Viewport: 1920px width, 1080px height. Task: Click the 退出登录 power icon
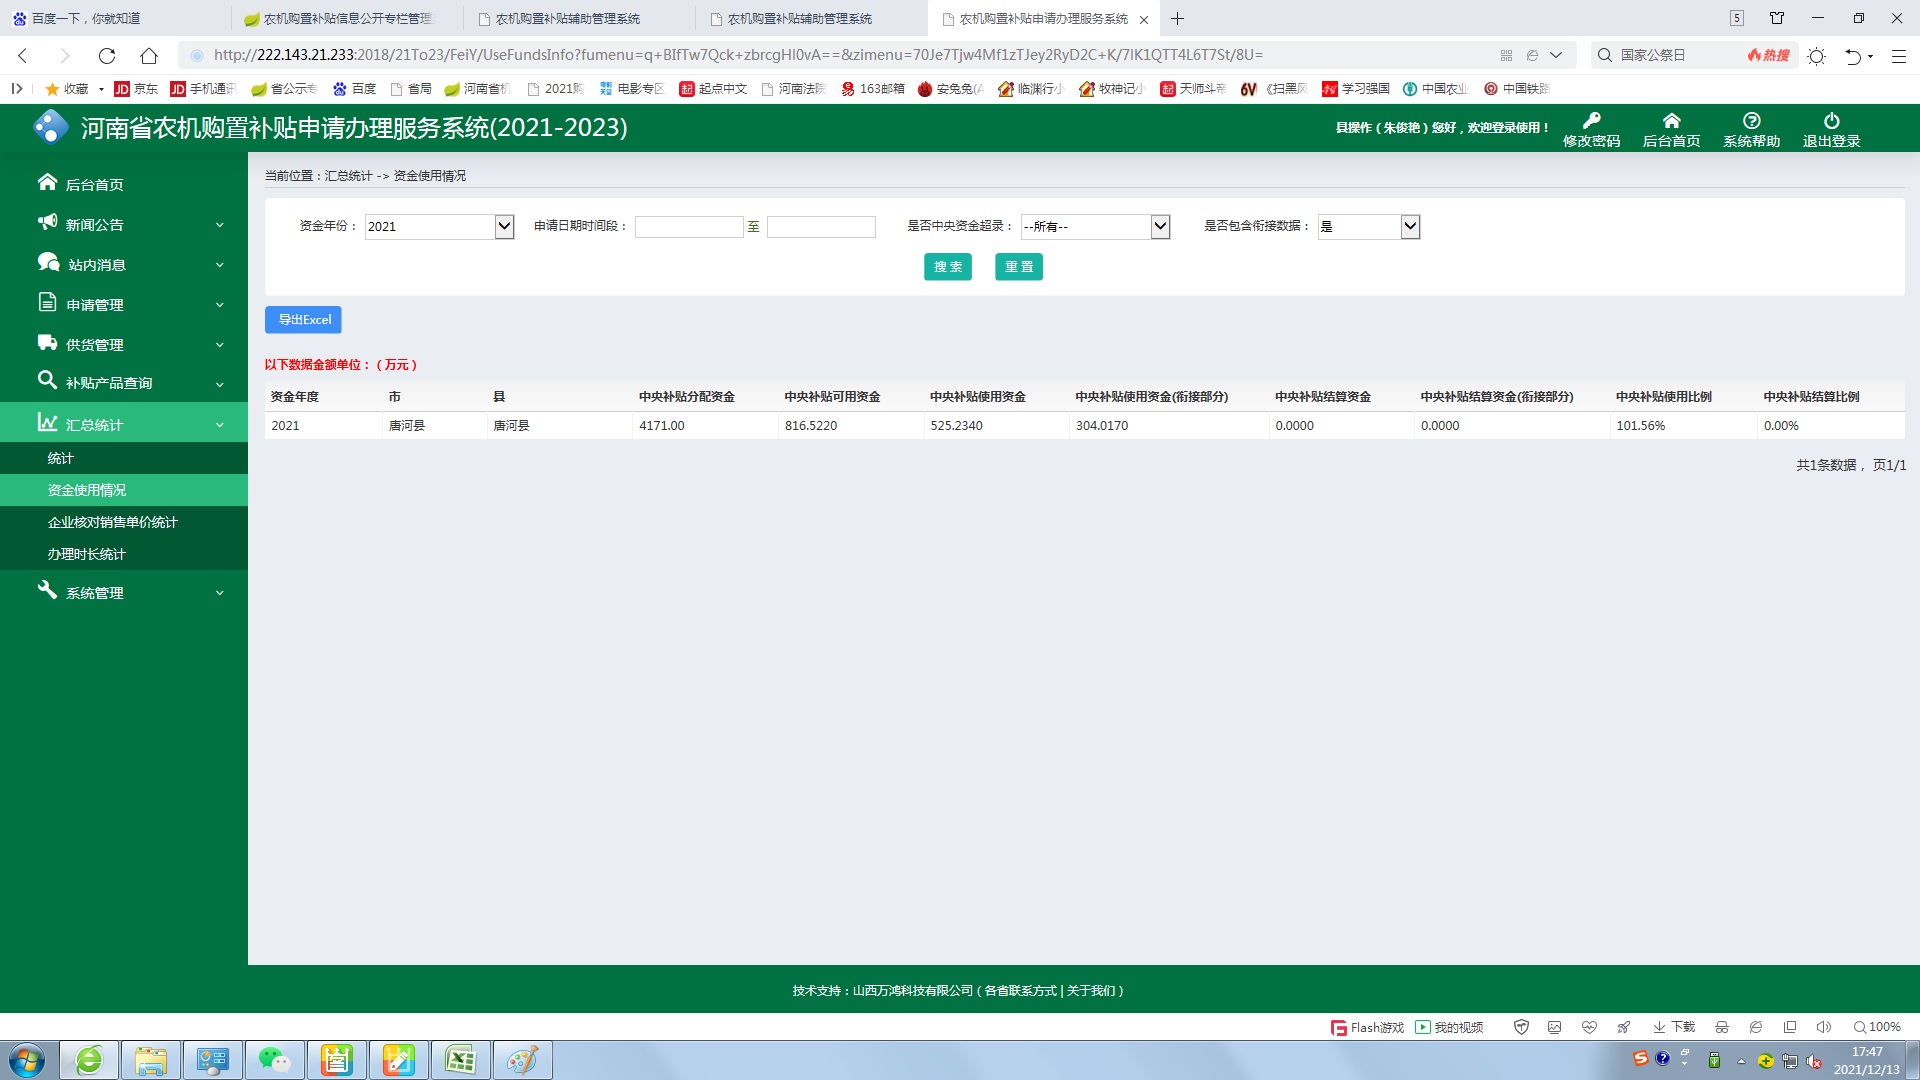[x=1831, y=121]
